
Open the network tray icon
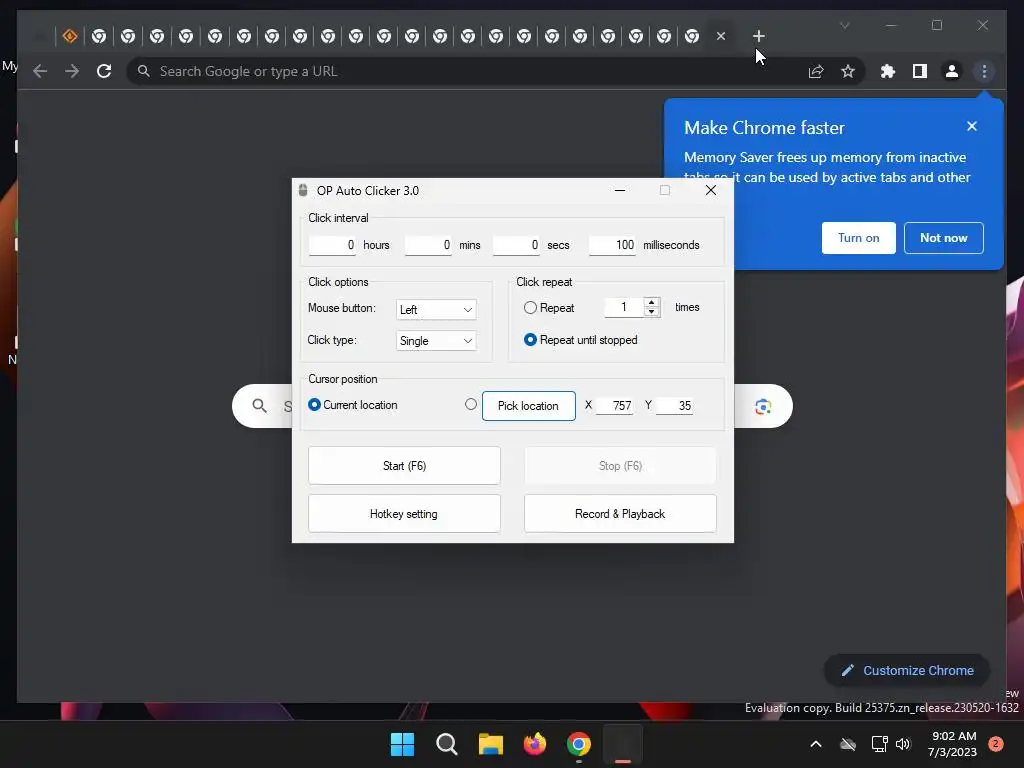(x=879, y=744)
